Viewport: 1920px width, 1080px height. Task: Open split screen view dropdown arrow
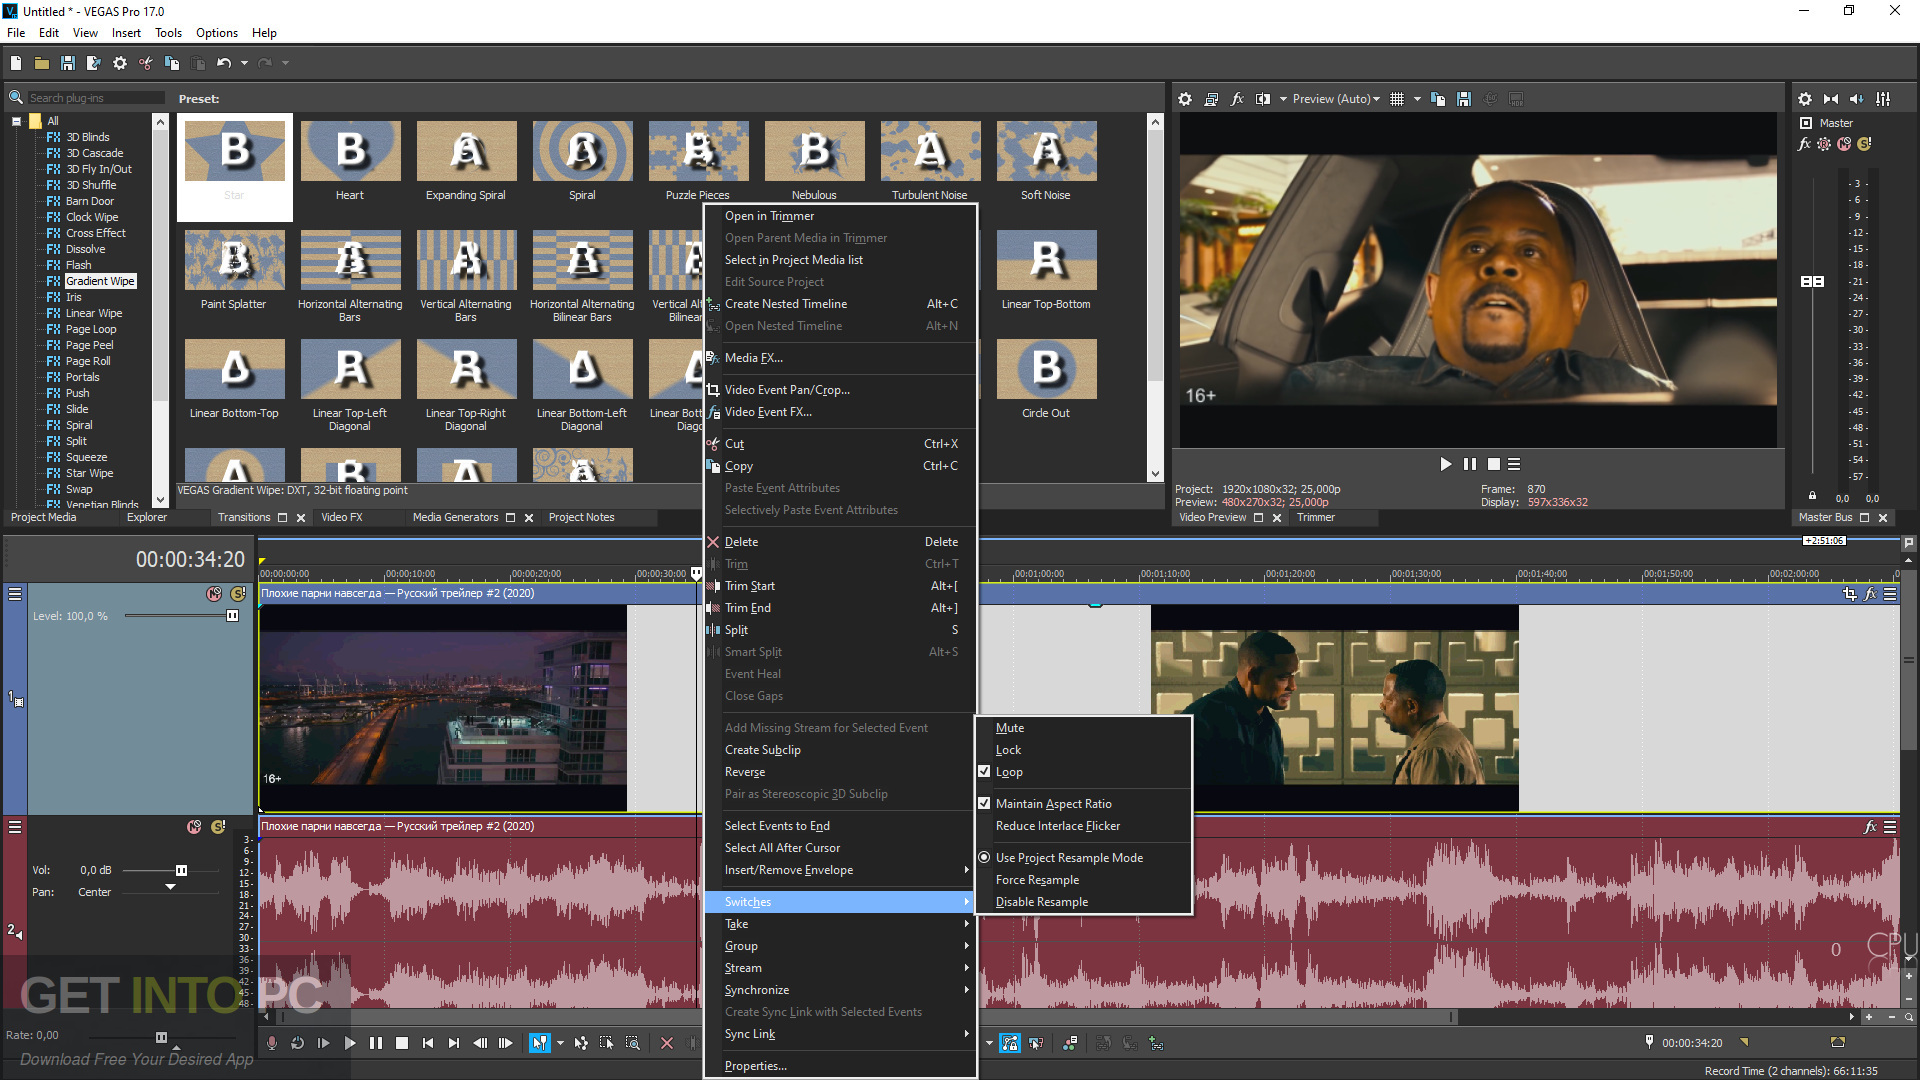coord(1283,99)
